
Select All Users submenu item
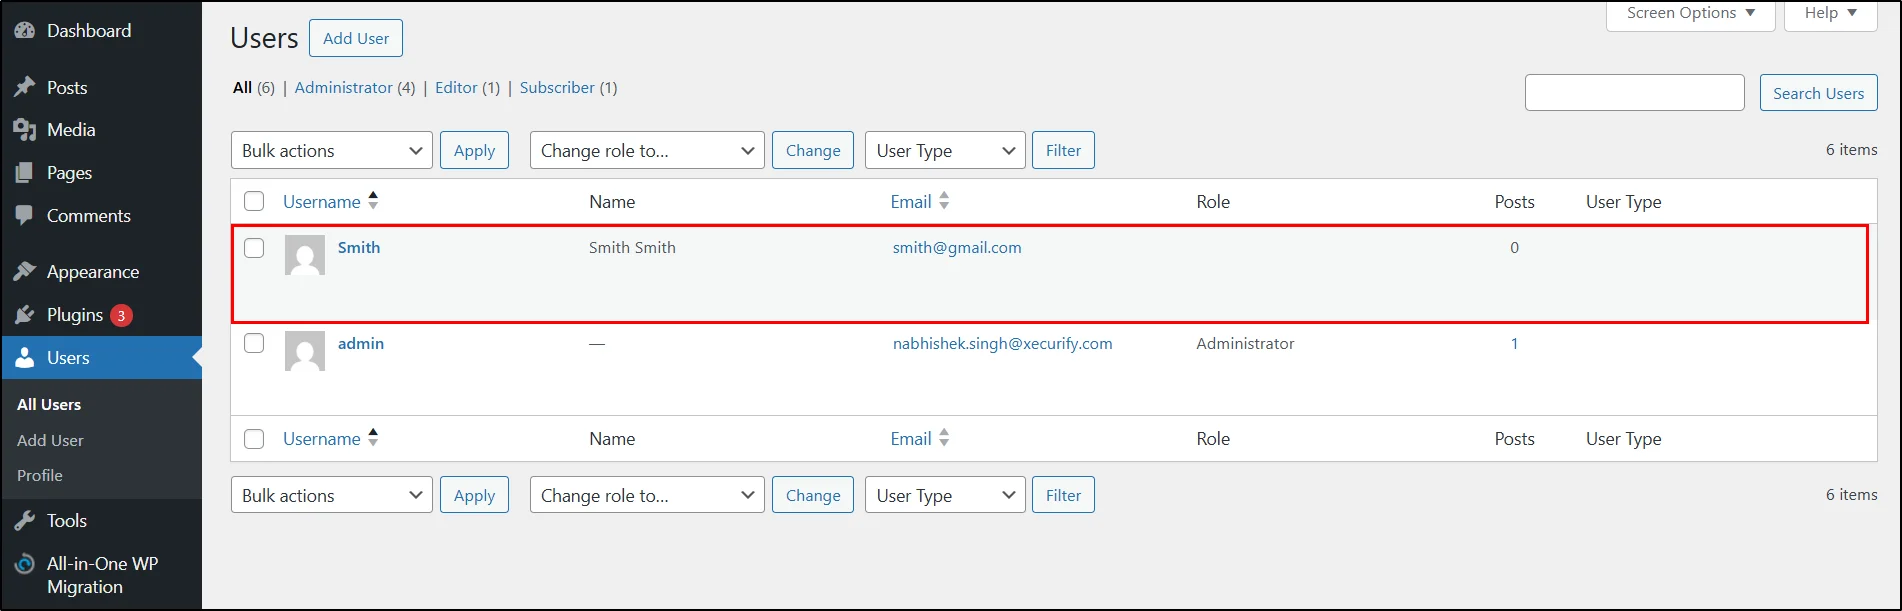(49, 405)
